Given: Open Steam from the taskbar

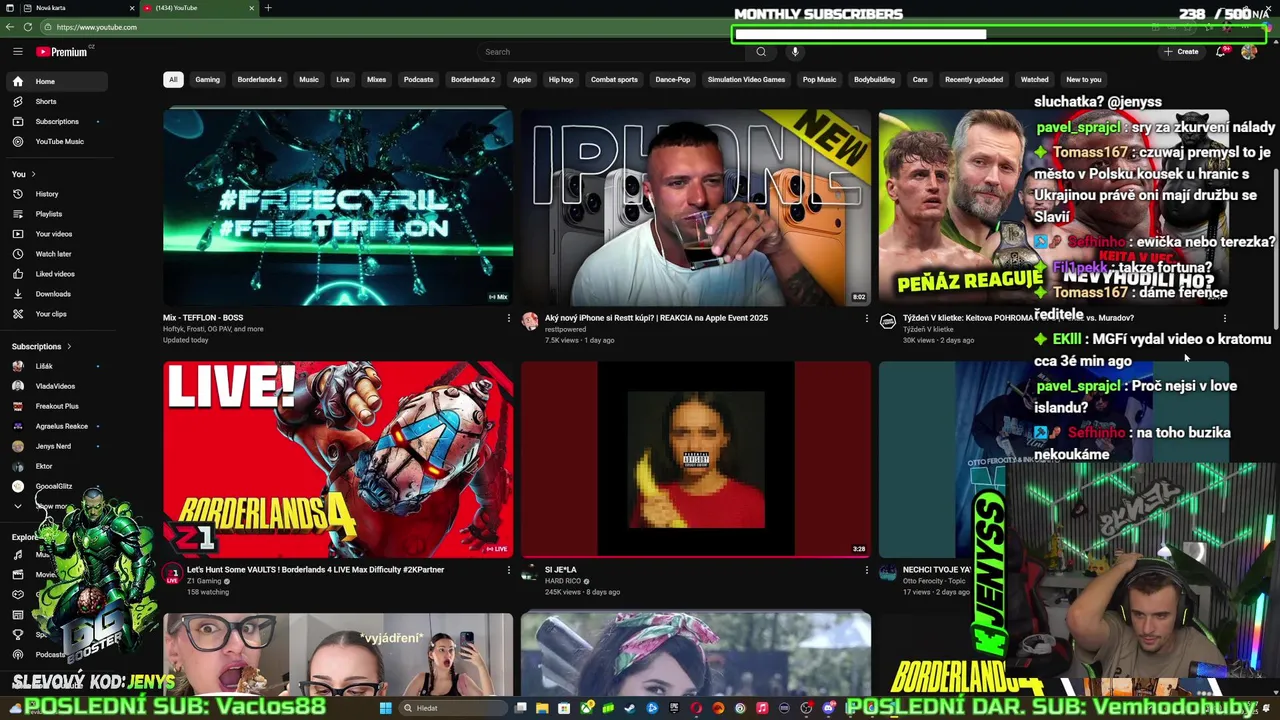Looking at the screenshot, I should pyautogui.click(x=630, y=708).
